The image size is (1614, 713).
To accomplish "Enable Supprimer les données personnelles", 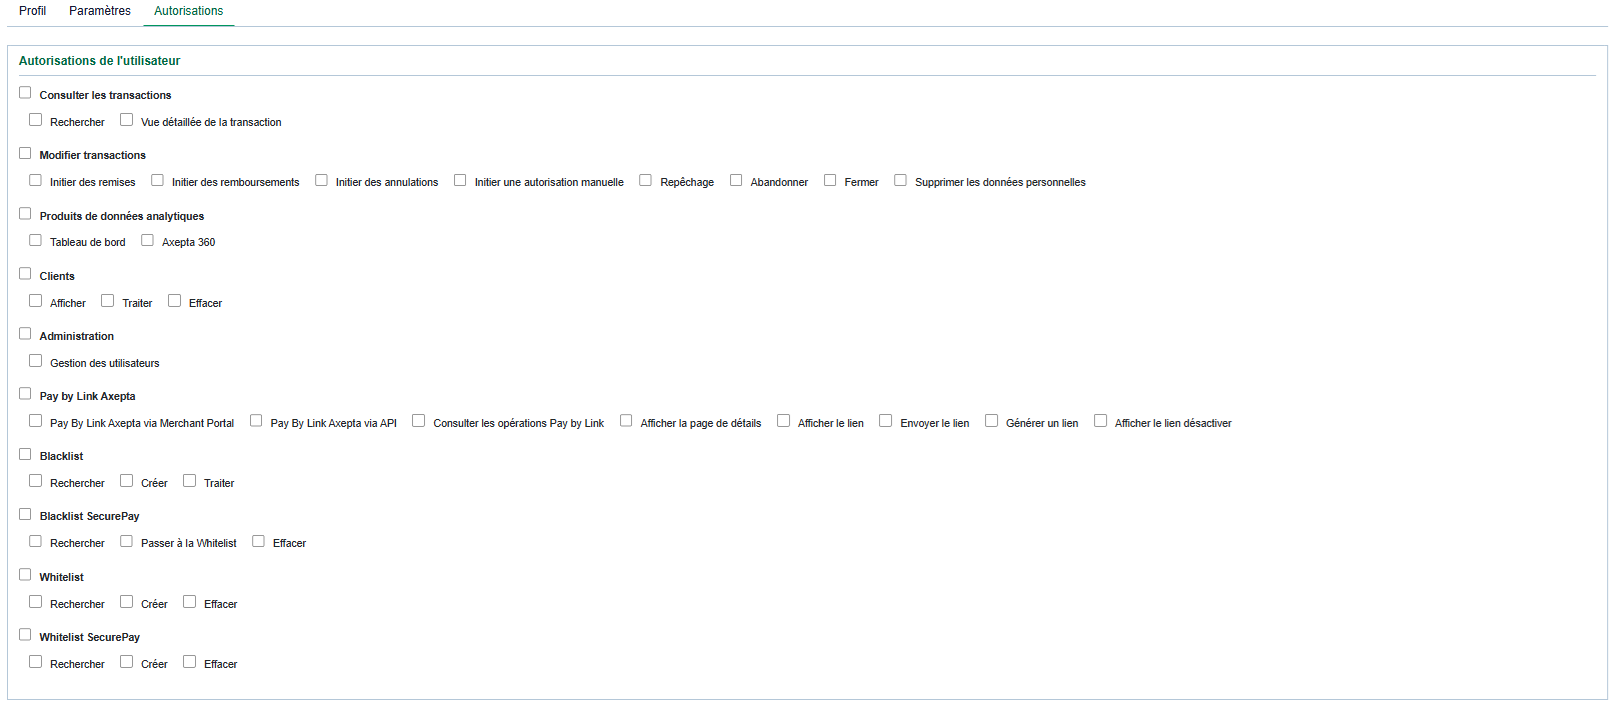I will point(901,180).
